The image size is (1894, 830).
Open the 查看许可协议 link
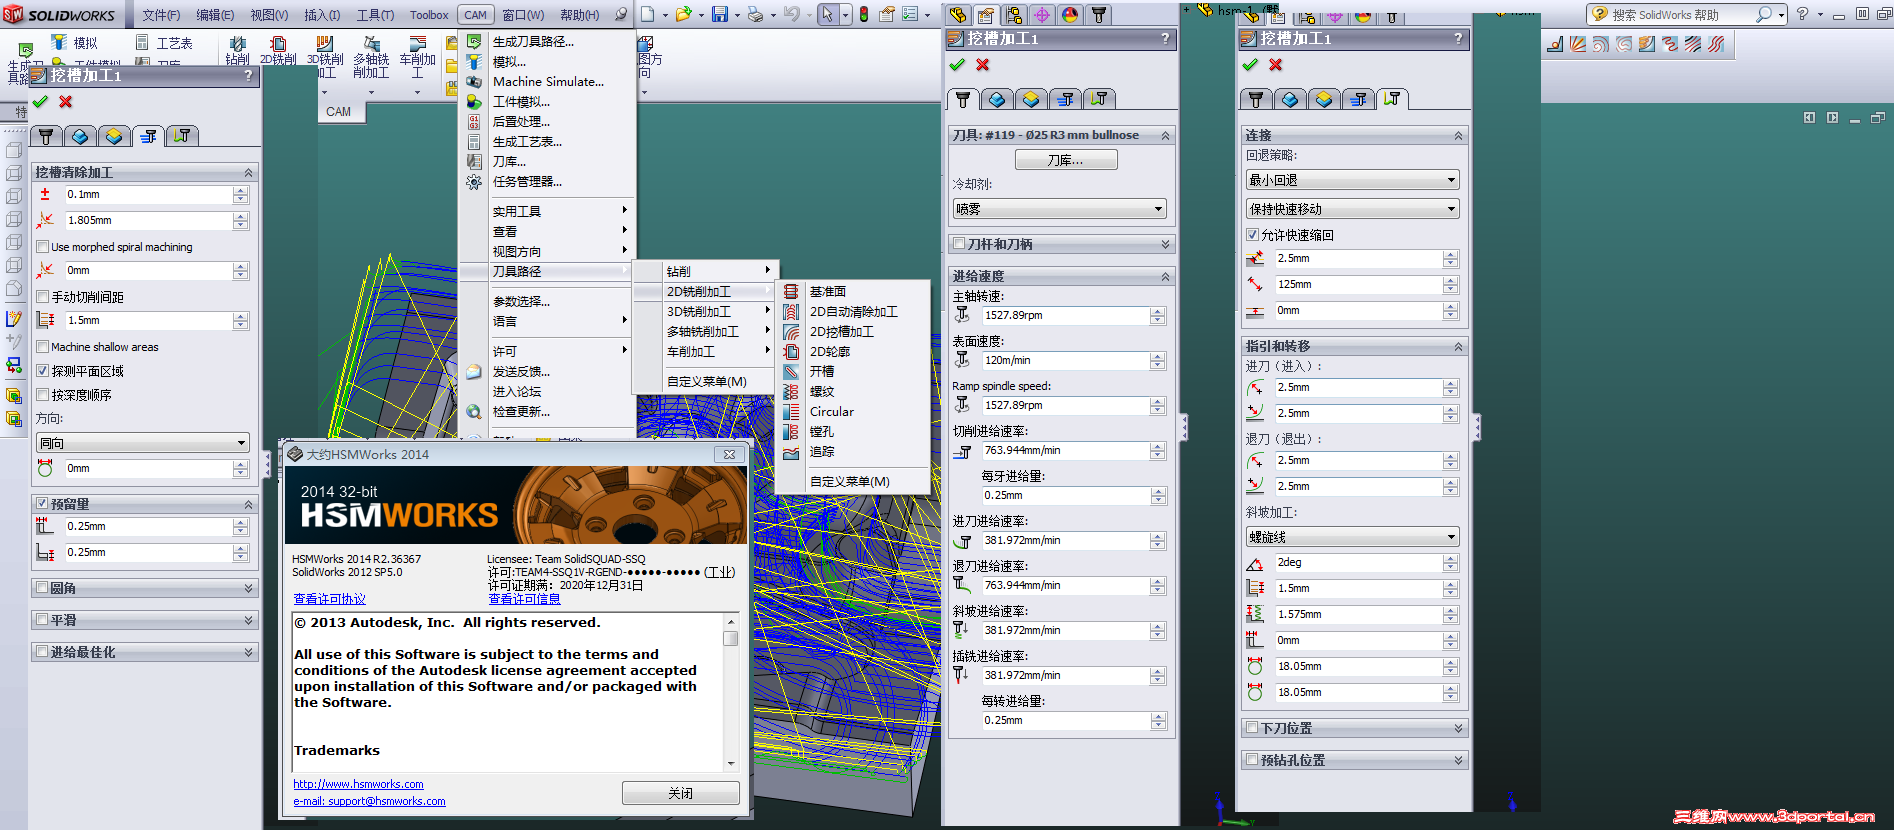pos(330,599)
